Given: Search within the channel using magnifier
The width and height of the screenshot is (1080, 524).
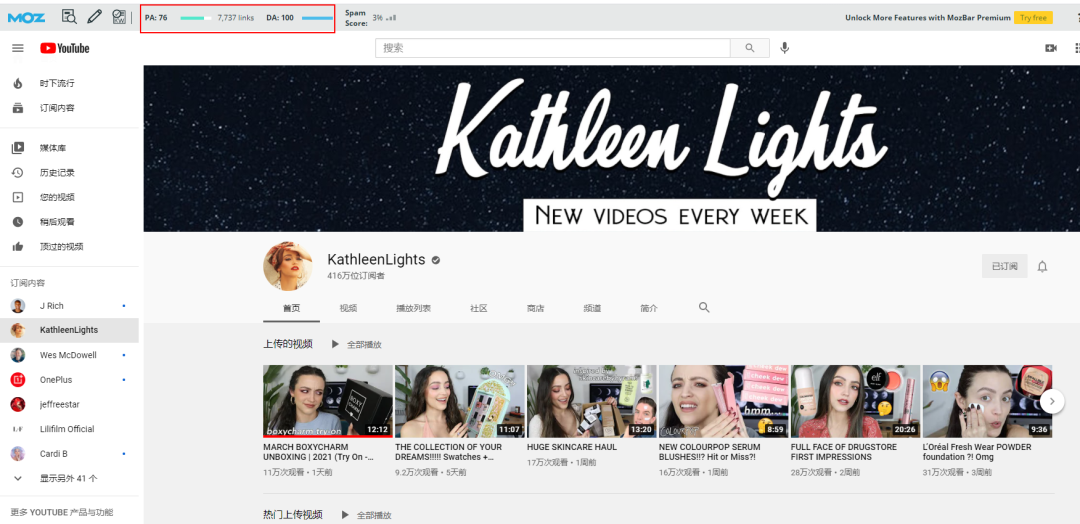Looking at the screenshot, I should pos(704,308).
